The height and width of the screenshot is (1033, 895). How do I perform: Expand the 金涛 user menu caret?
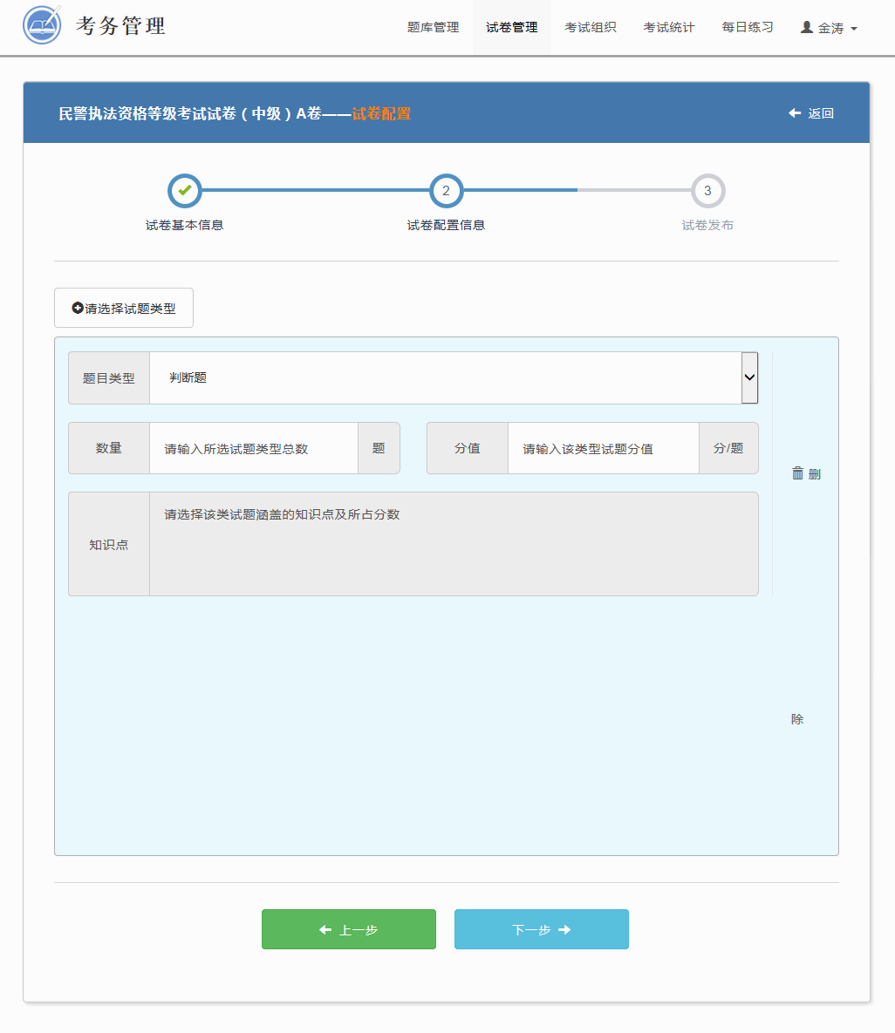tap(853, 29)
